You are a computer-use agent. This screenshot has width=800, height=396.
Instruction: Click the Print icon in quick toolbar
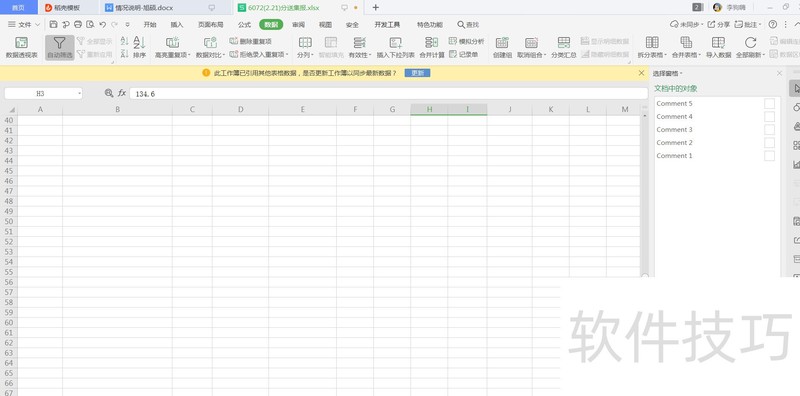pyautogui.click(x=78, y=24)
